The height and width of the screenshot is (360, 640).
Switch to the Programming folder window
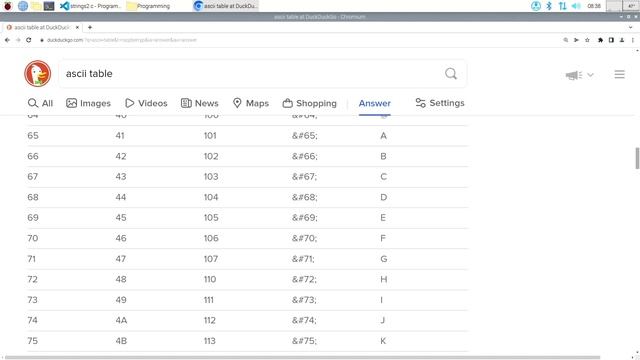pyautogui.click(x=149, y=6)
